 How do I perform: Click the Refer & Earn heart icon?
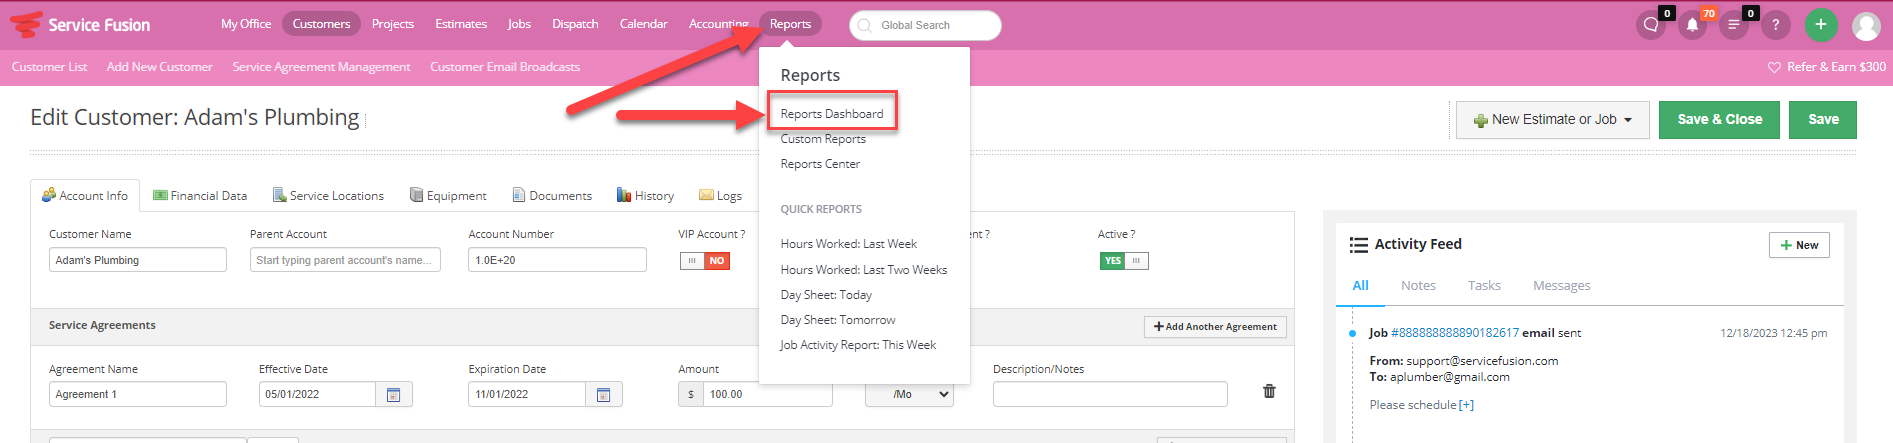point(1774,67)
